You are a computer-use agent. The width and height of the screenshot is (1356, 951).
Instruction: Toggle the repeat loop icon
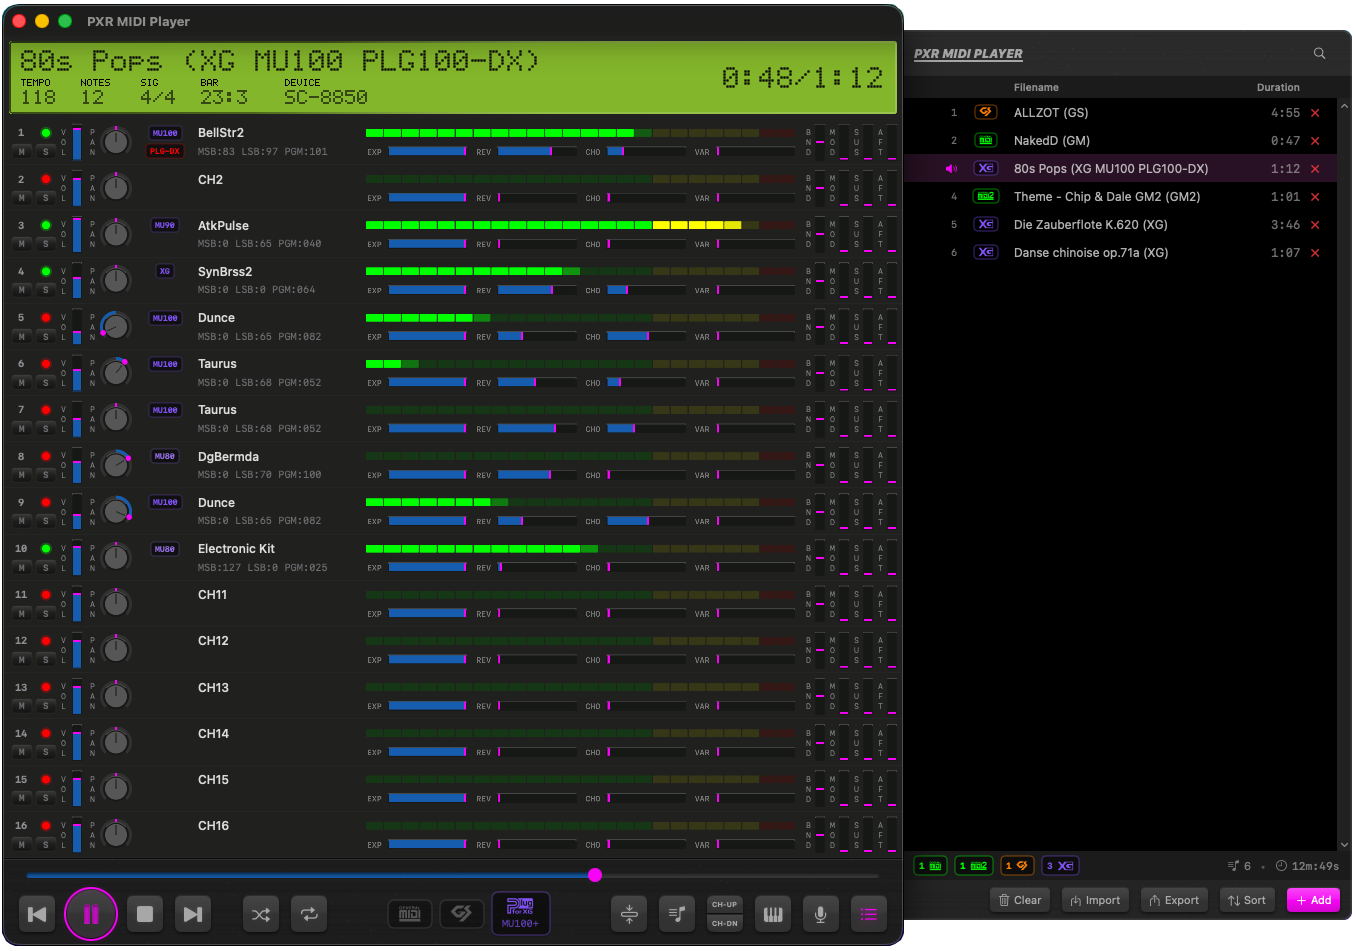click(x=309, y=914)
